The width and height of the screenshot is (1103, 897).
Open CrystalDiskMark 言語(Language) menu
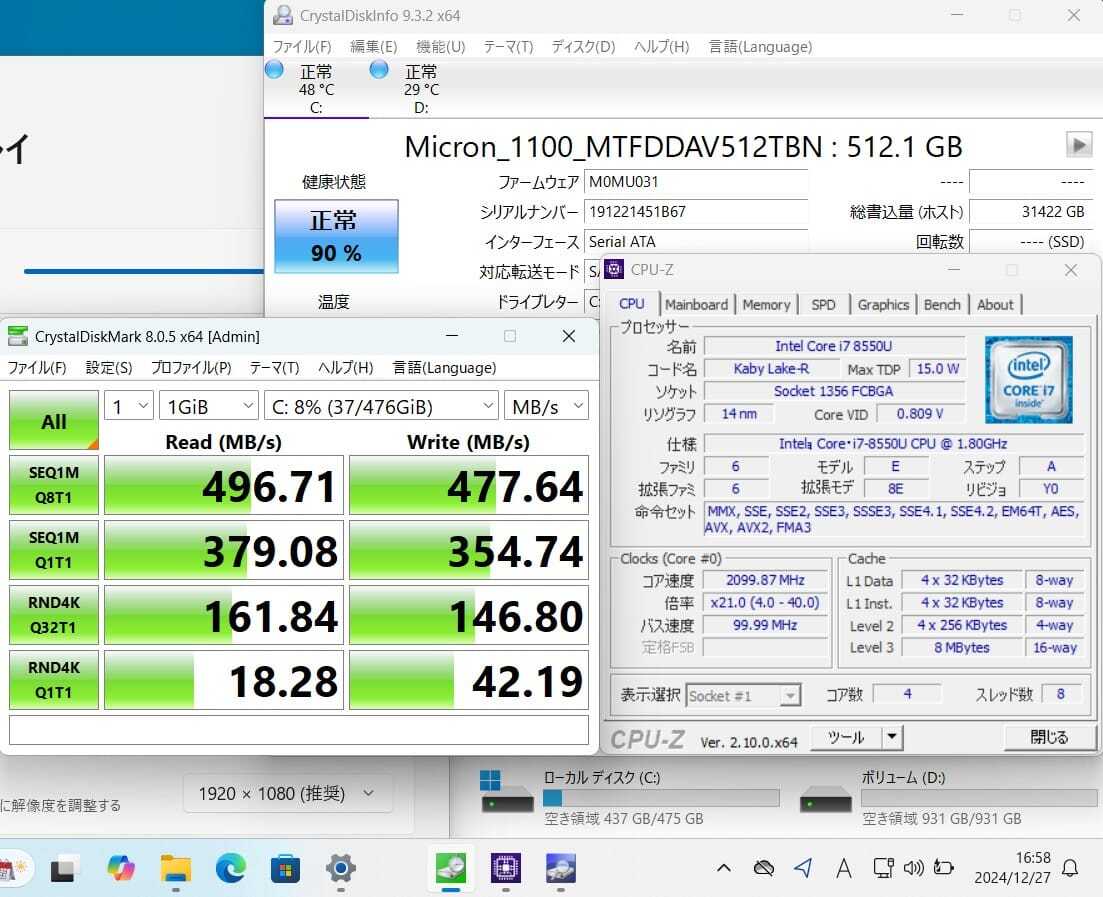point(444,367)
